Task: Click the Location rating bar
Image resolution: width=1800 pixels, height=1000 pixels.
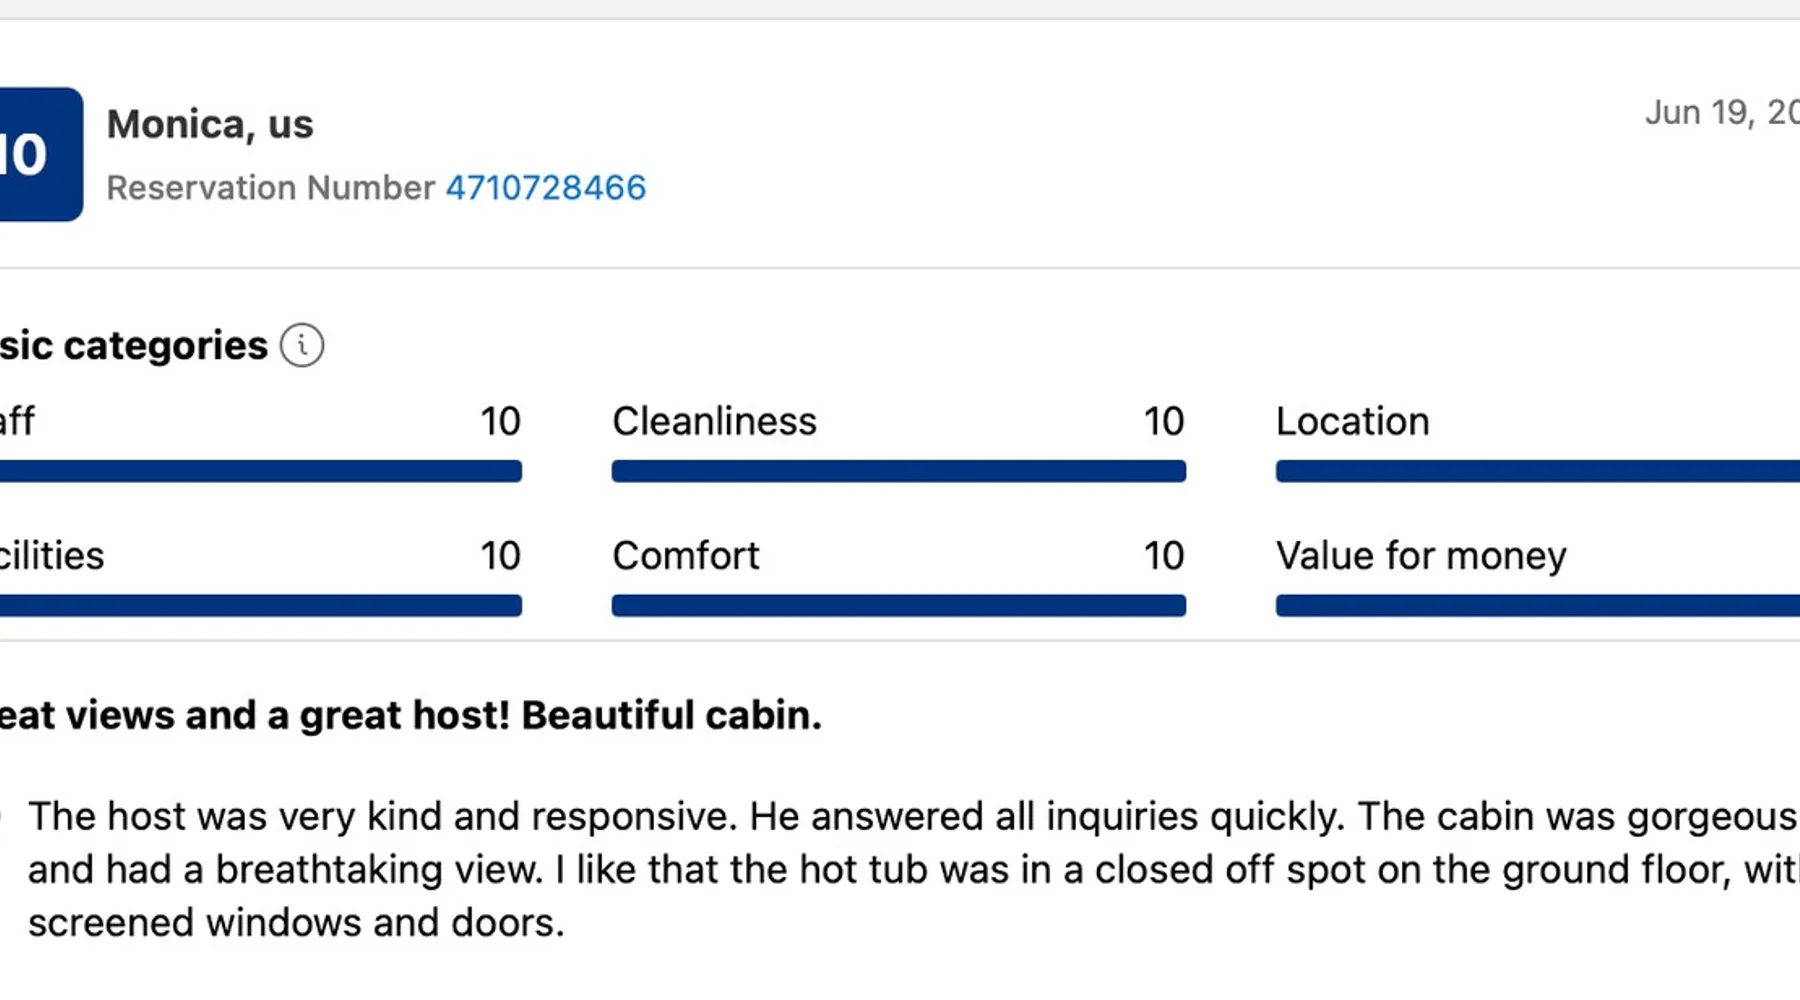Action: click(x=1537, y=471)
